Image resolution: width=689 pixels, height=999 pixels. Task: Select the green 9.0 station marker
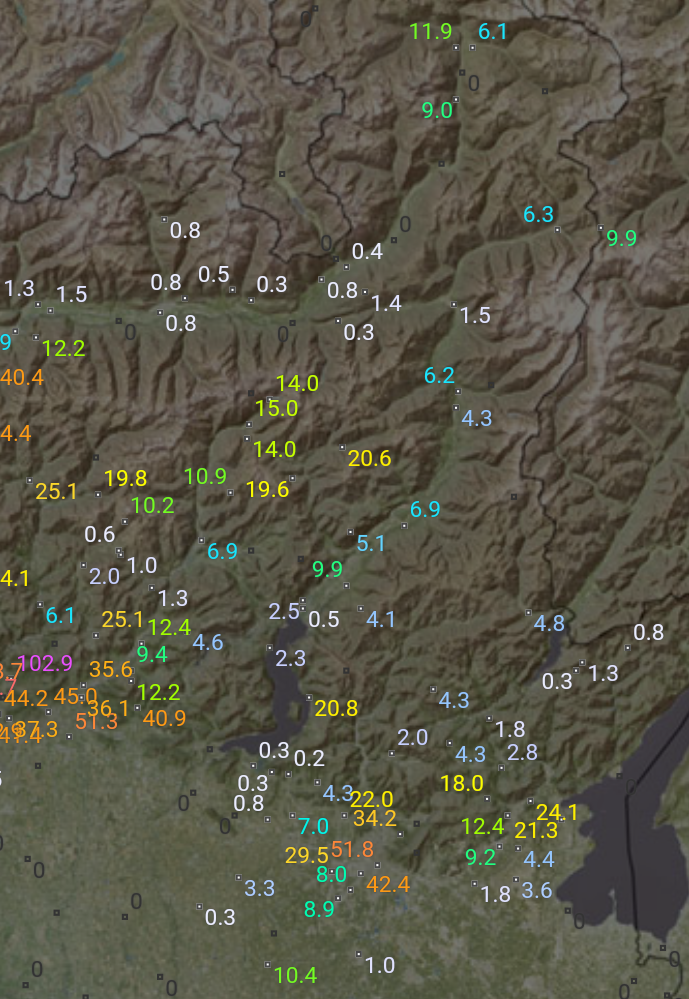(437, 111)
